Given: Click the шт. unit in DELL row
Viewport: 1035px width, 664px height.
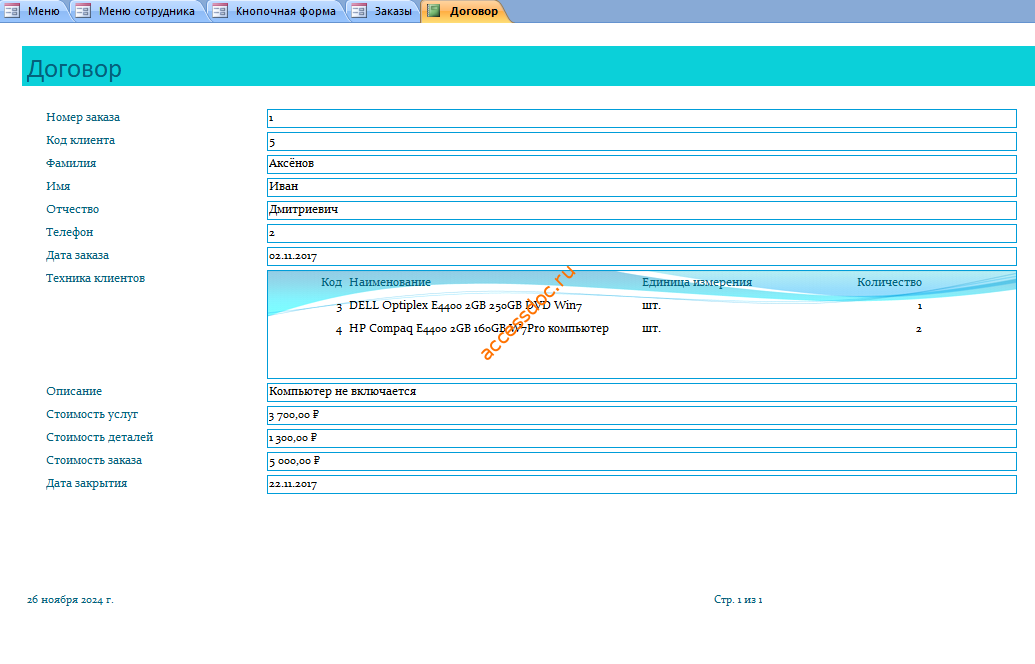Looking at the screenshot, I should point(651,306).
